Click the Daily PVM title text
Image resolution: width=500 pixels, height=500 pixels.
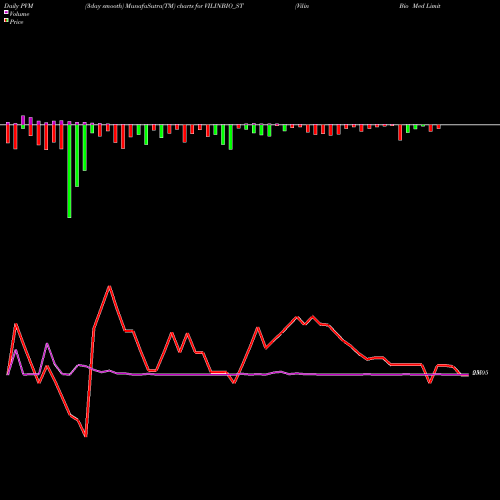[19, 6]
